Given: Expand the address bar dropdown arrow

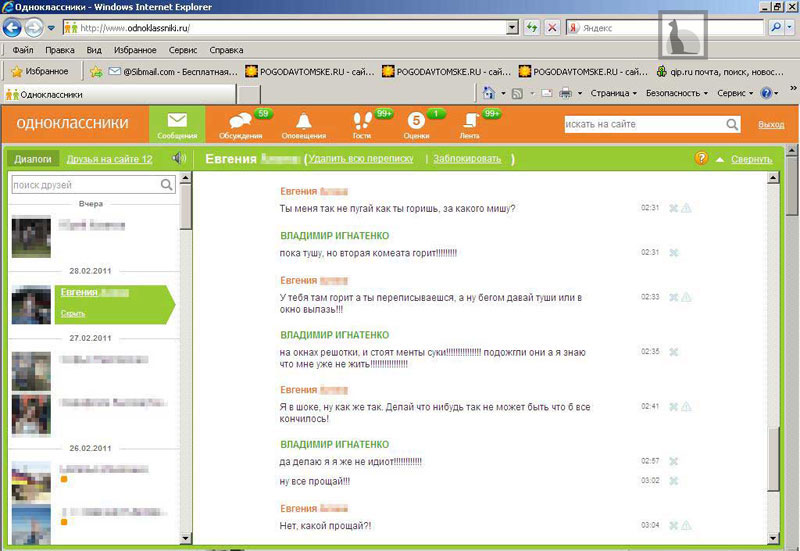Looking at the screenshot, I should (513, 28).
